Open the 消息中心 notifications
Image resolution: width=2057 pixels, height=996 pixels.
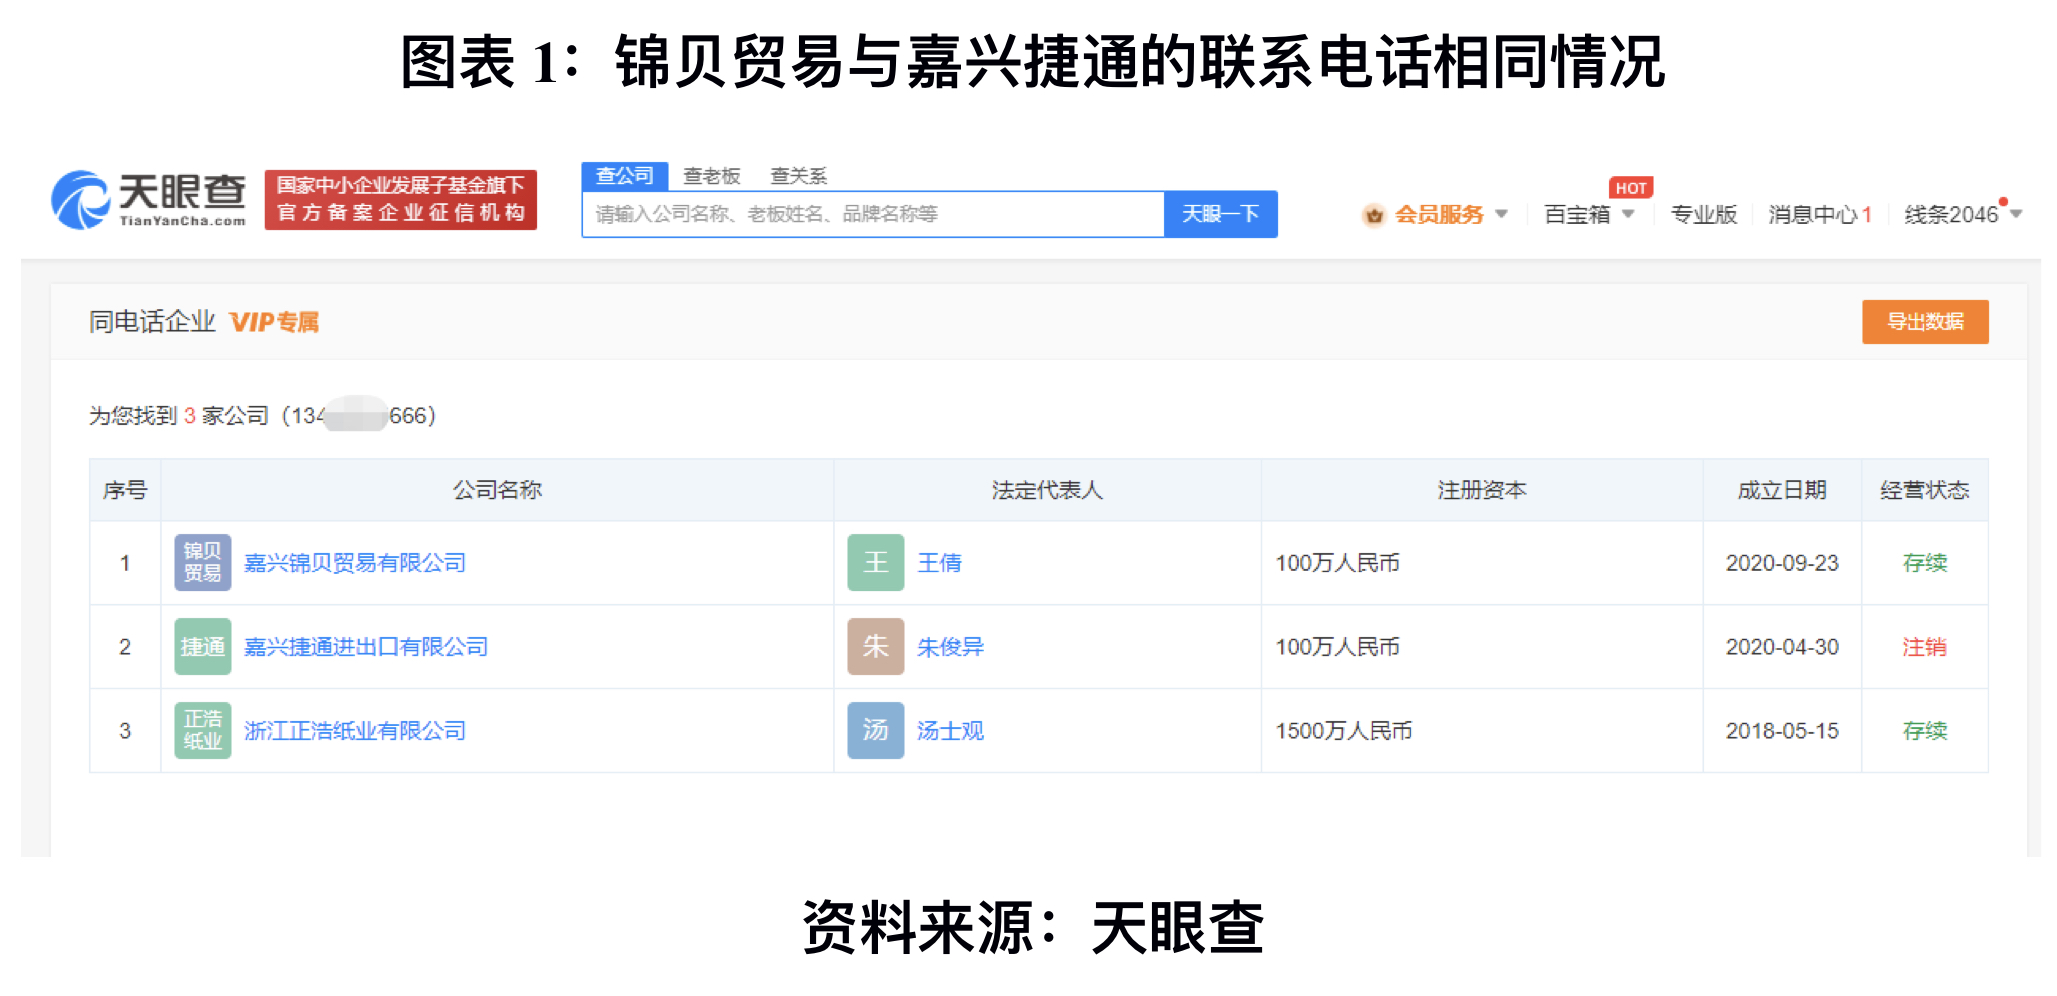click(1819, 215)
